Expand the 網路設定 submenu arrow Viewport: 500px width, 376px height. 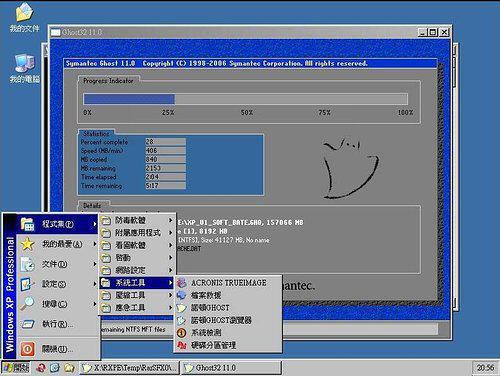[170, 270]
